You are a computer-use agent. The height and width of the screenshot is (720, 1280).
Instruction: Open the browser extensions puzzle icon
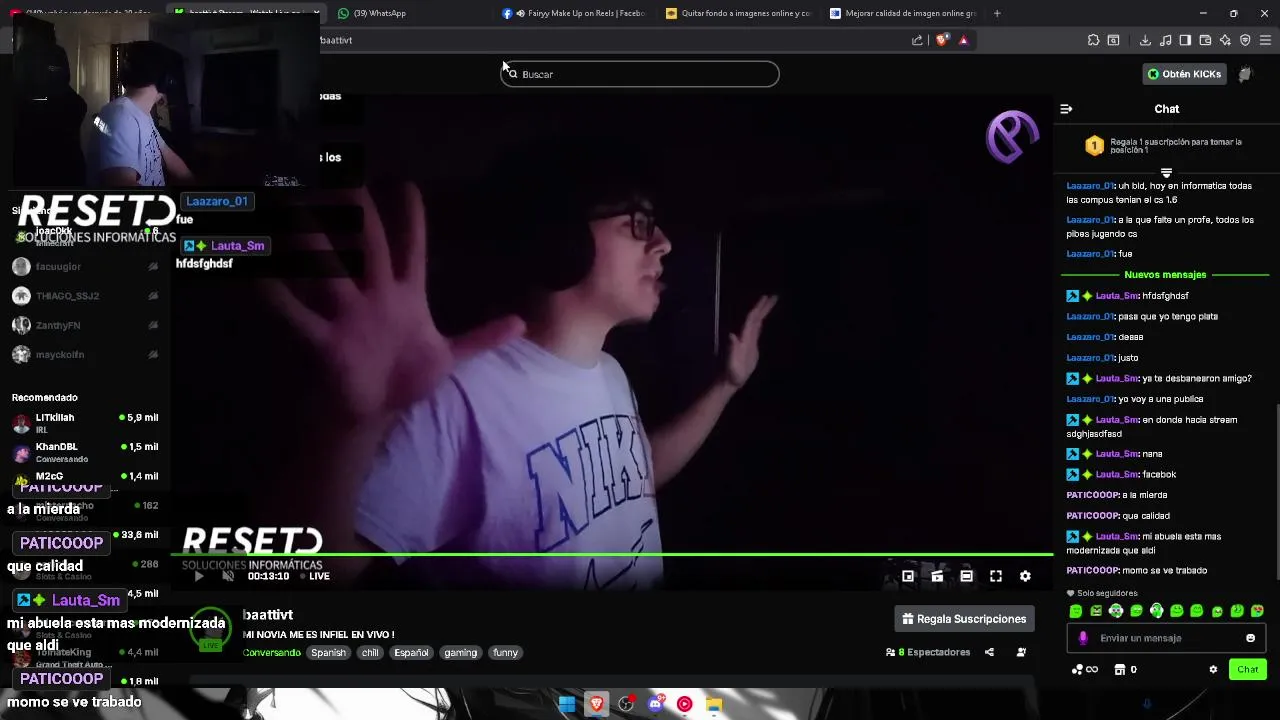point(1093,40)
